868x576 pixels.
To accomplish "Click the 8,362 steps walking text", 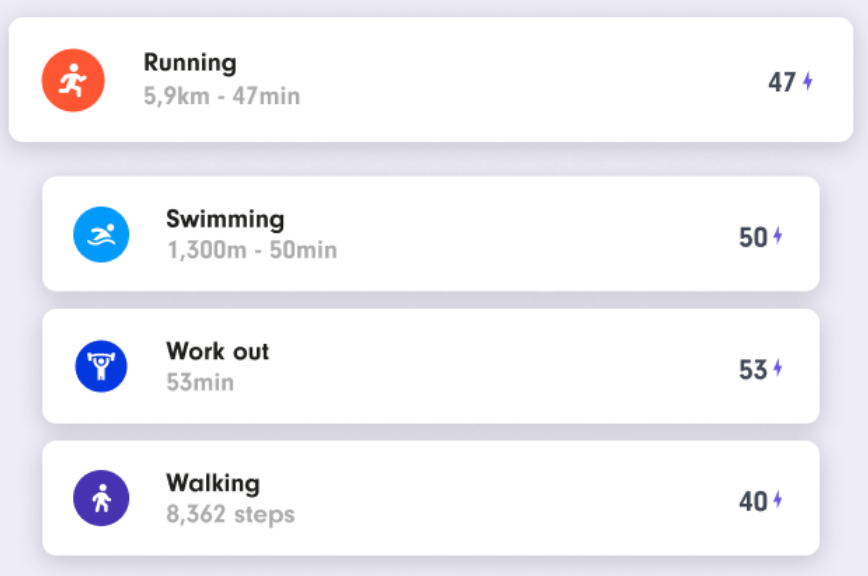I will point(230,515).
